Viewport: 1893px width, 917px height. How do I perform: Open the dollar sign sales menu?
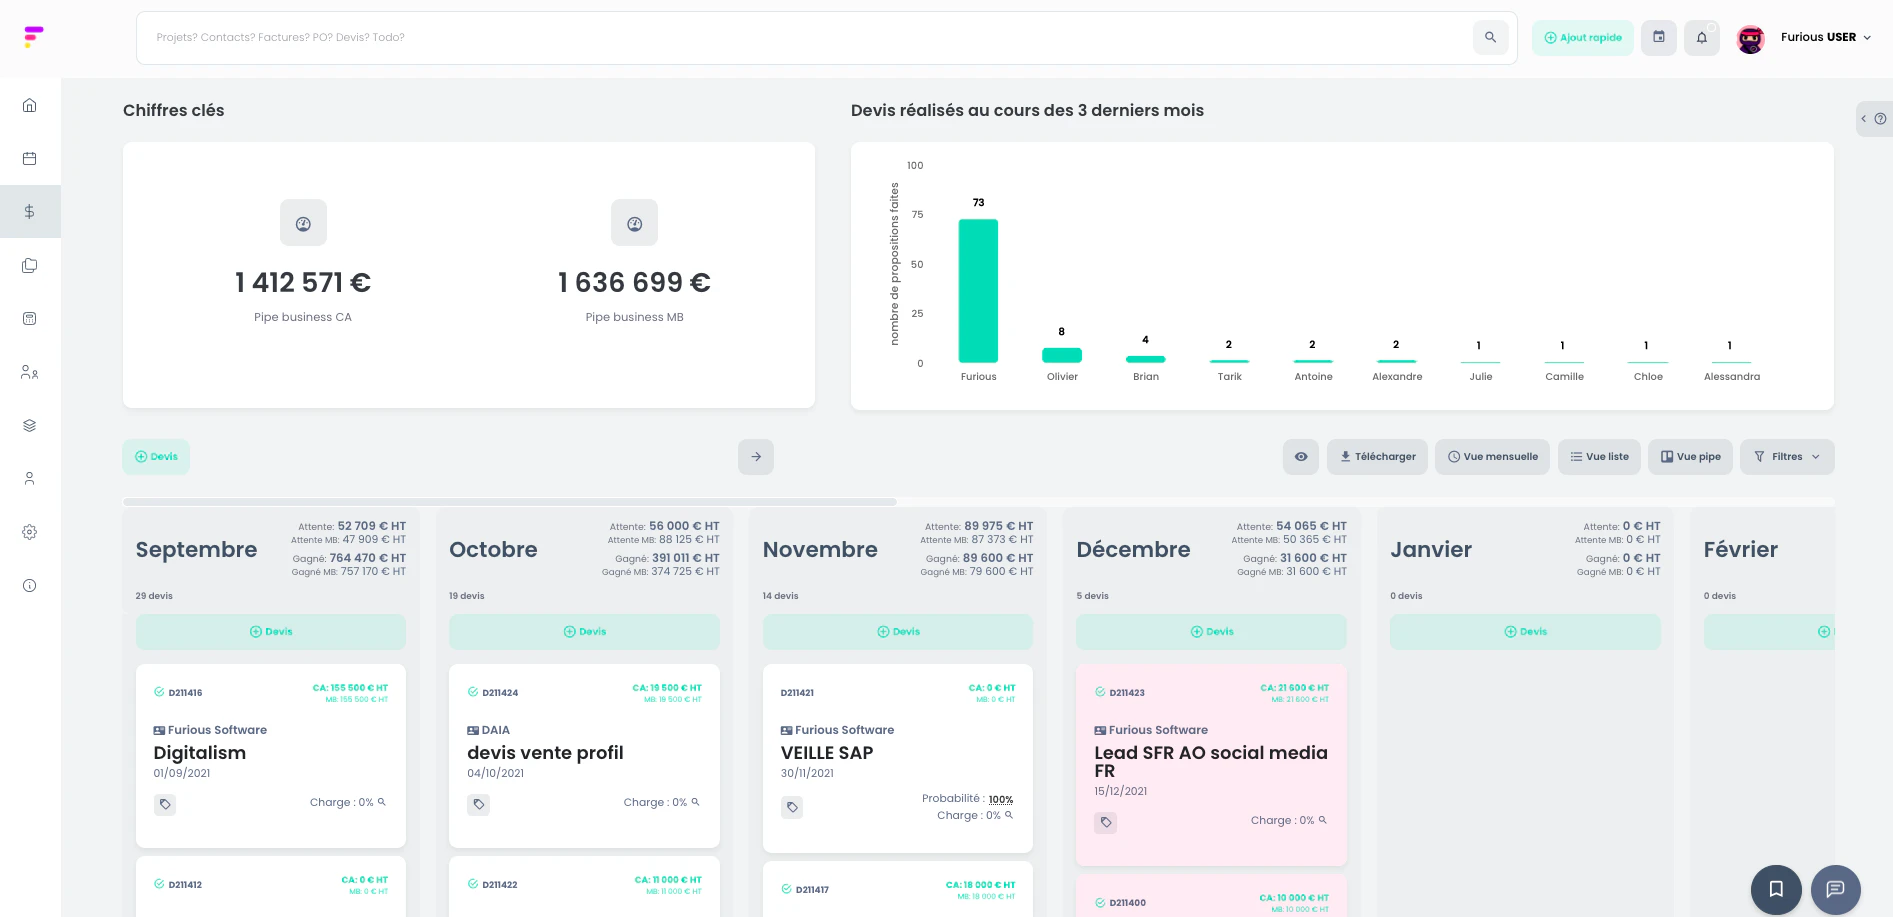pos(30,212)
